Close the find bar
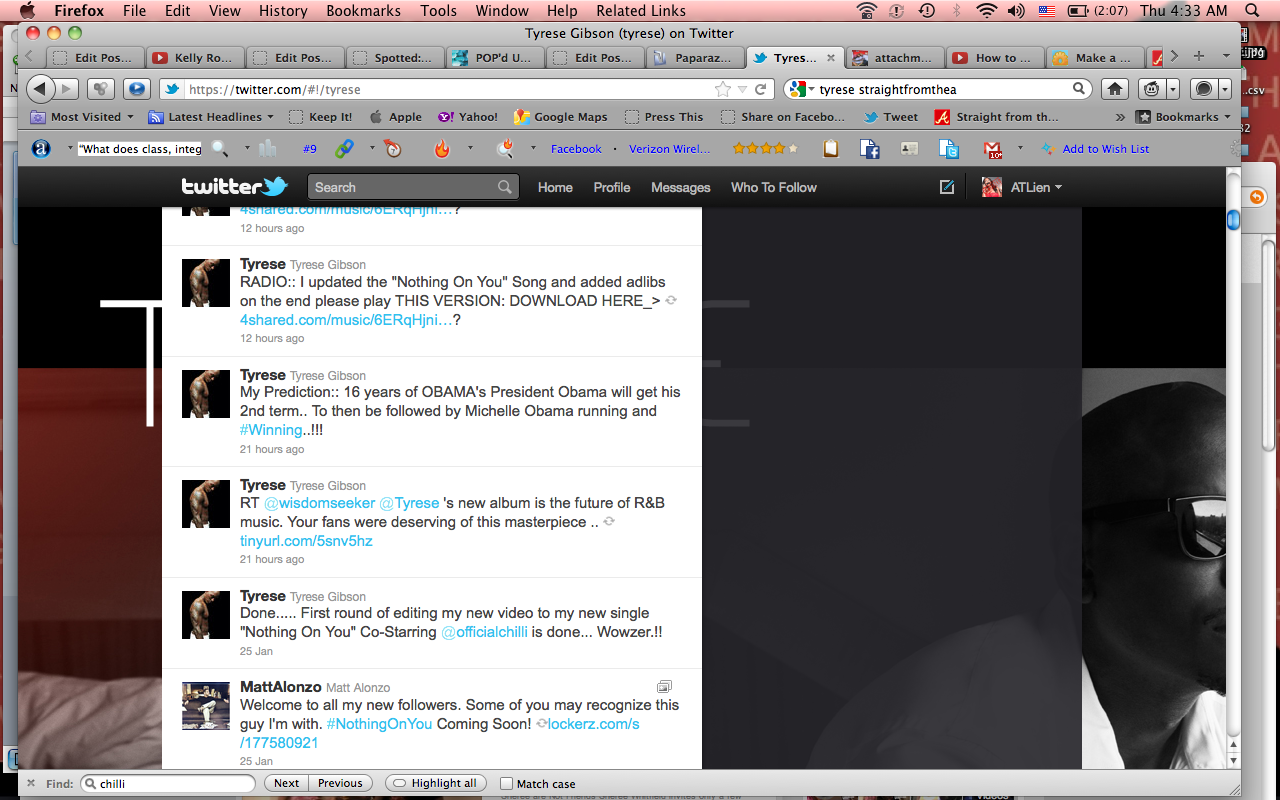 coord(31,783)
